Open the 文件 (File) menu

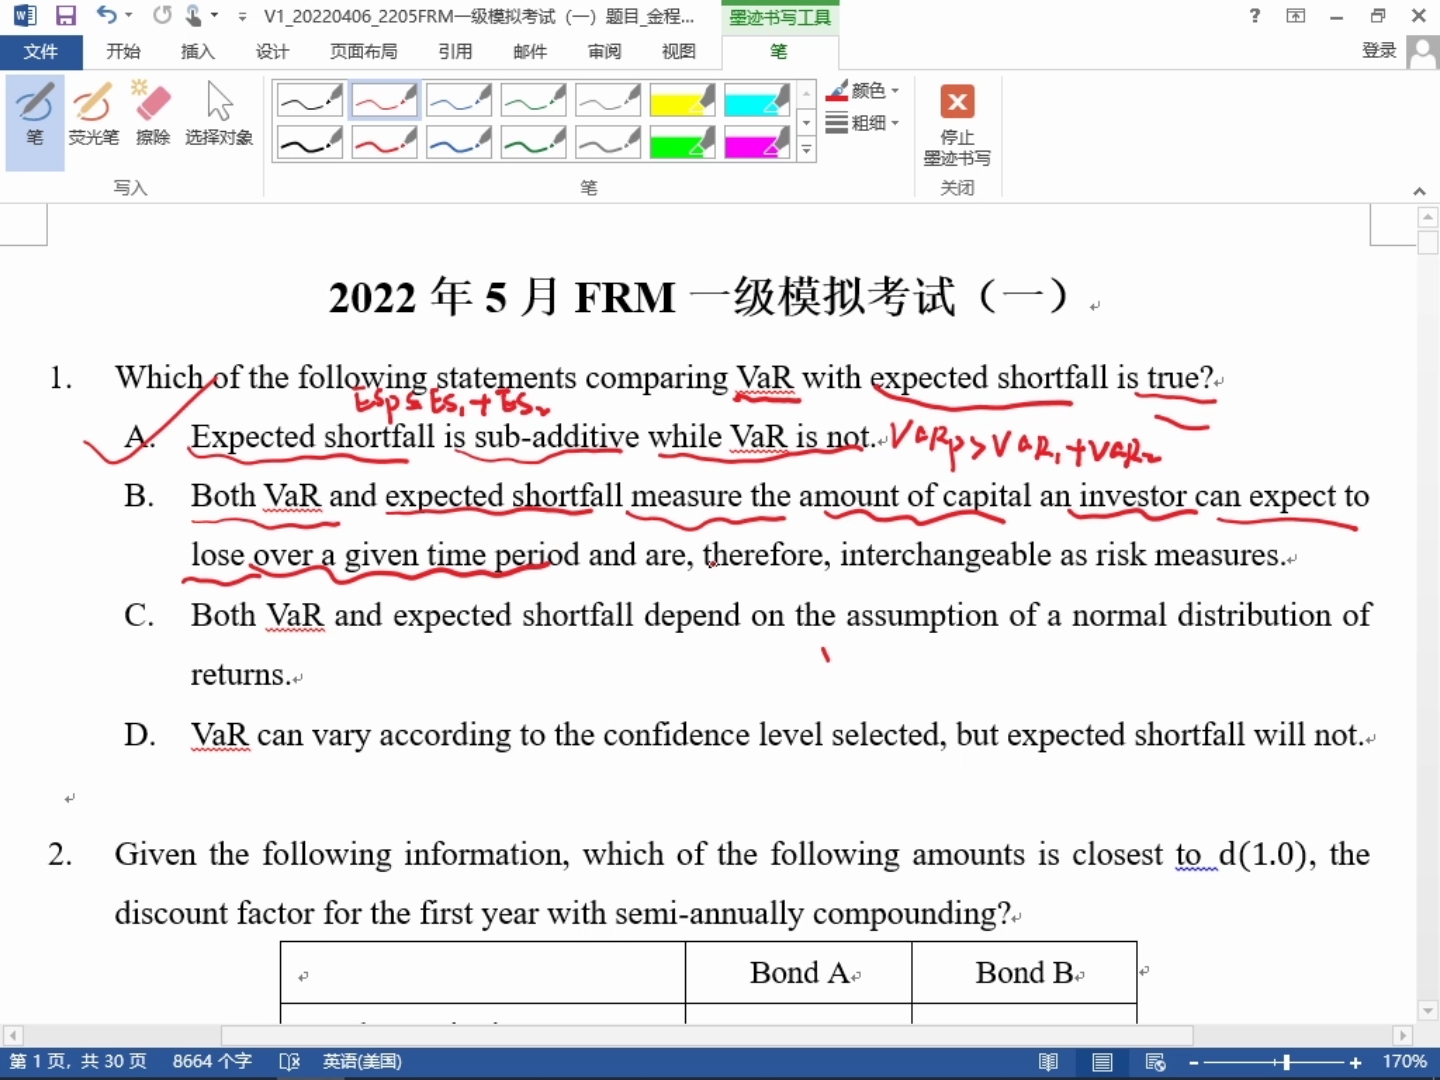point(40,51)
